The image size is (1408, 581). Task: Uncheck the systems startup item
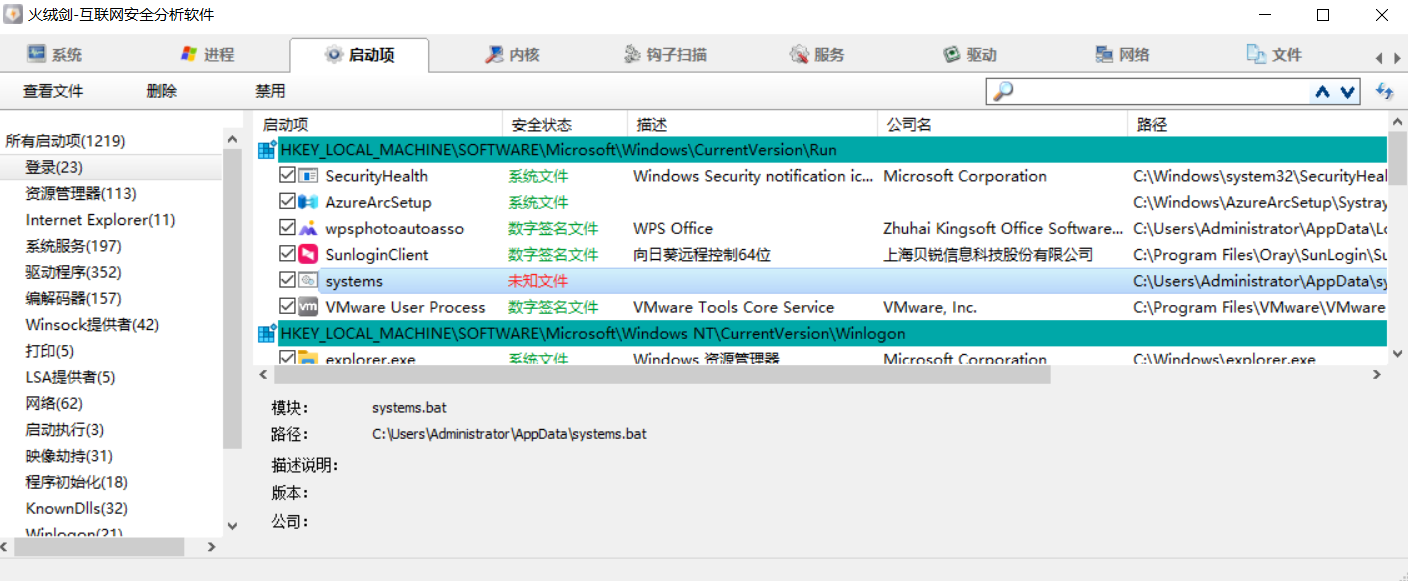pyautogui.click(x=288, y=281)
